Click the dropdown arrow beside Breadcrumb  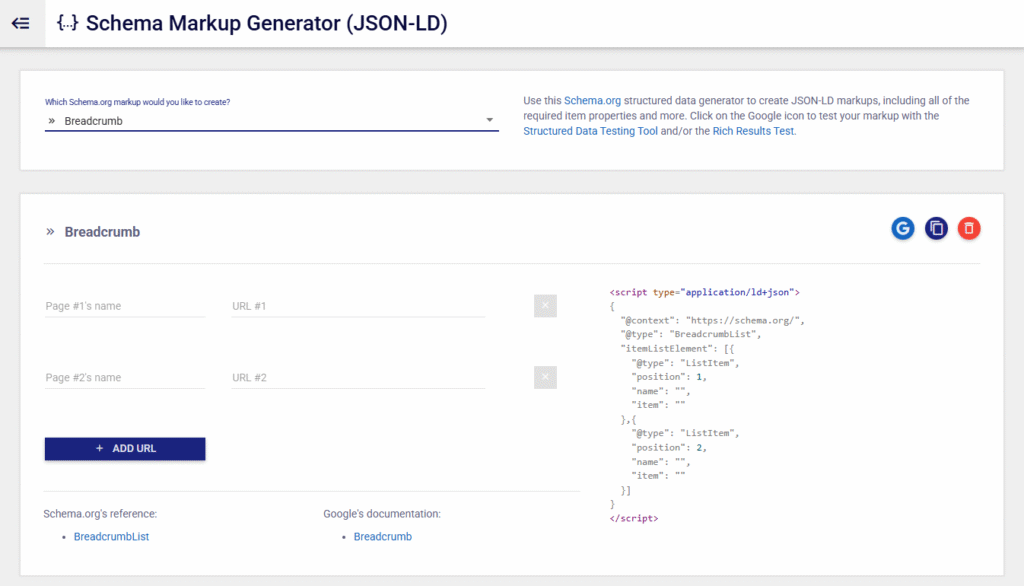pyautogui.click(x=489, y=120)
